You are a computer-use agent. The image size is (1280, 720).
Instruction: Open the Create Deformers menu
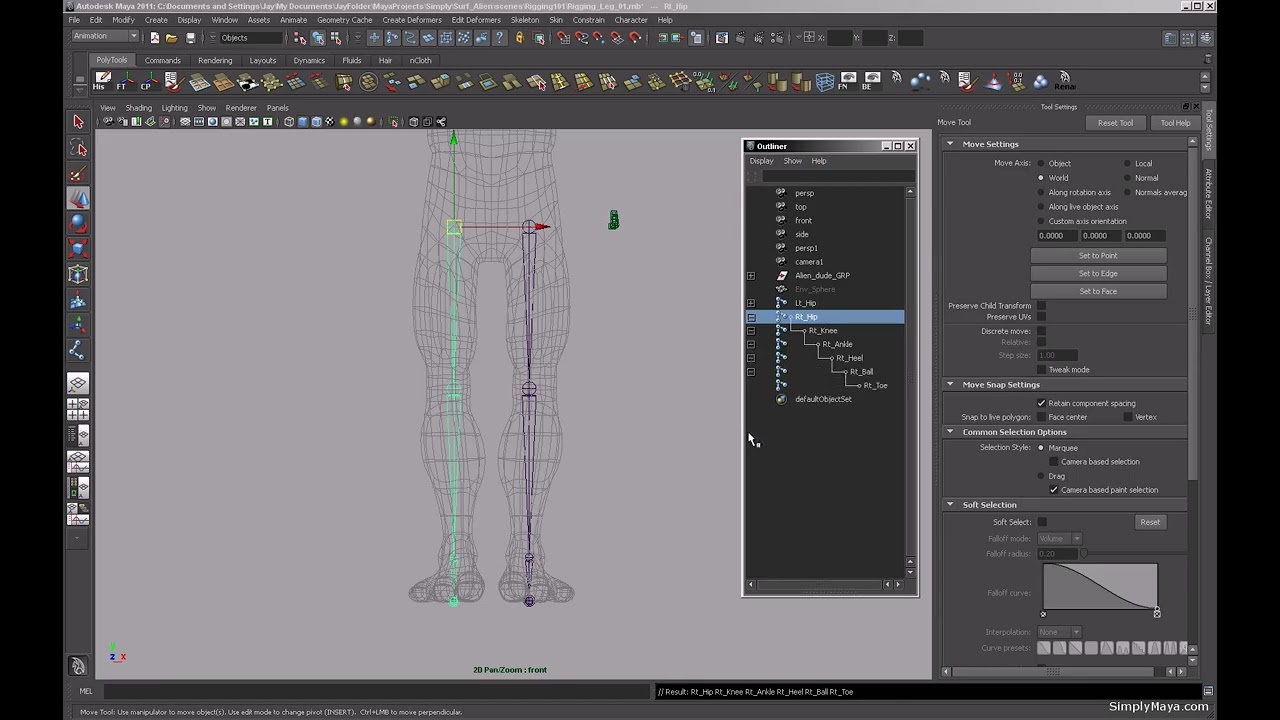pyautogui.click(x=411, y=20)
